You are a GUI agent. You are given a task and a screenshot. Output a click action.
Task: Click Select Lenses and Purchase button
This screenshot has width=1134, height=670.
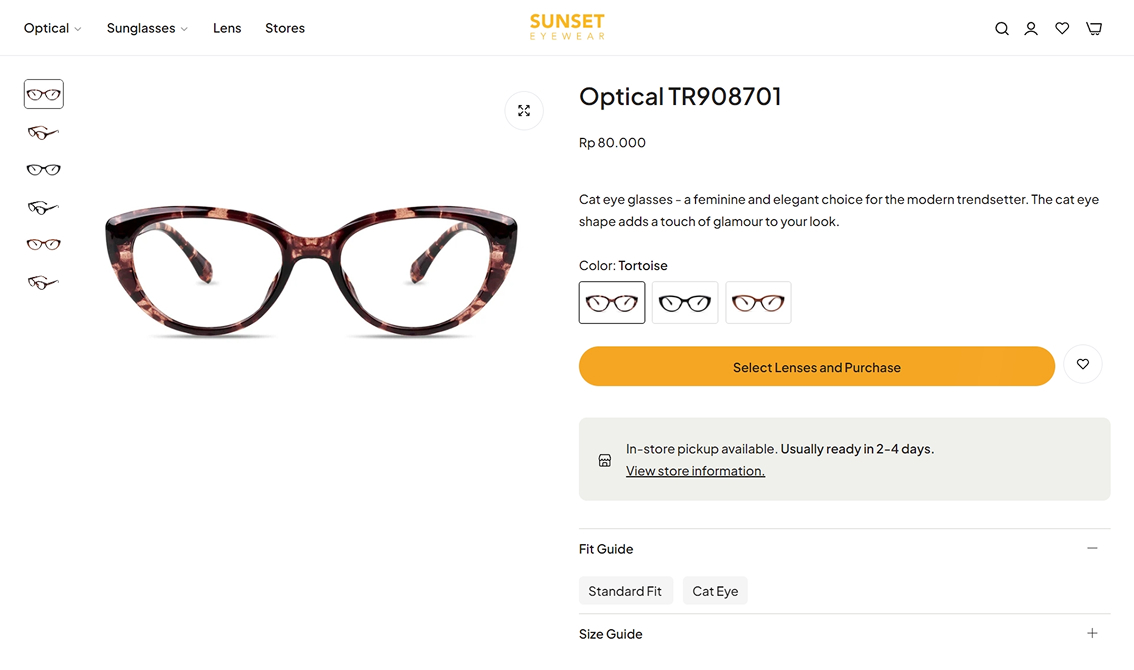click(x=816, y=367)
